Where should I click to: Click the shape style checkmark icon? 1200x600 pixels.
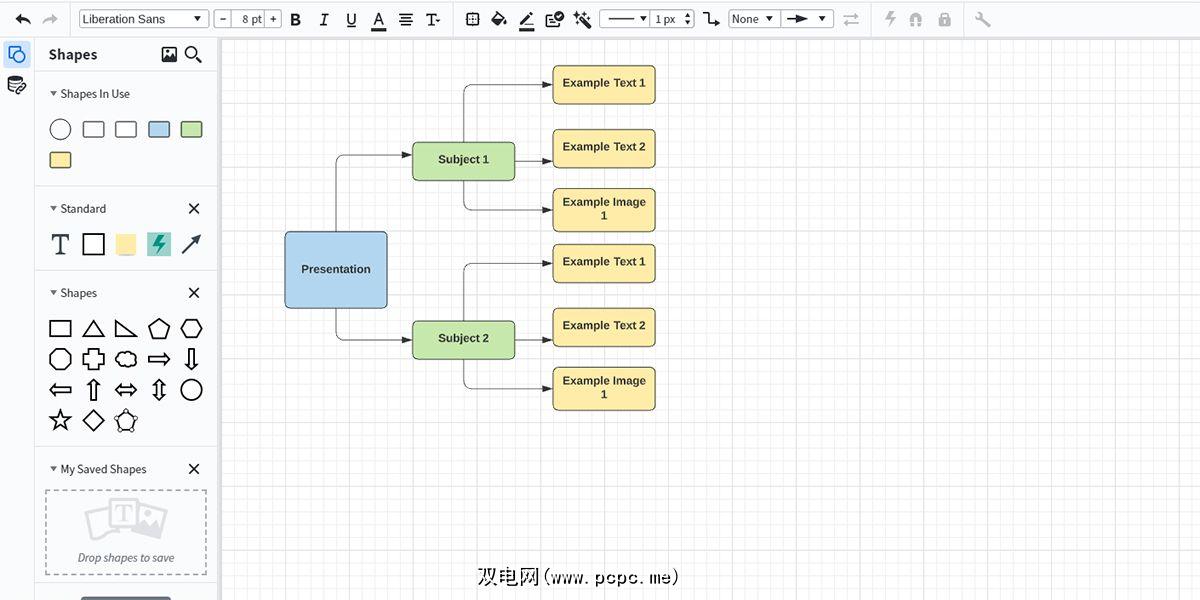pos(554,19)
